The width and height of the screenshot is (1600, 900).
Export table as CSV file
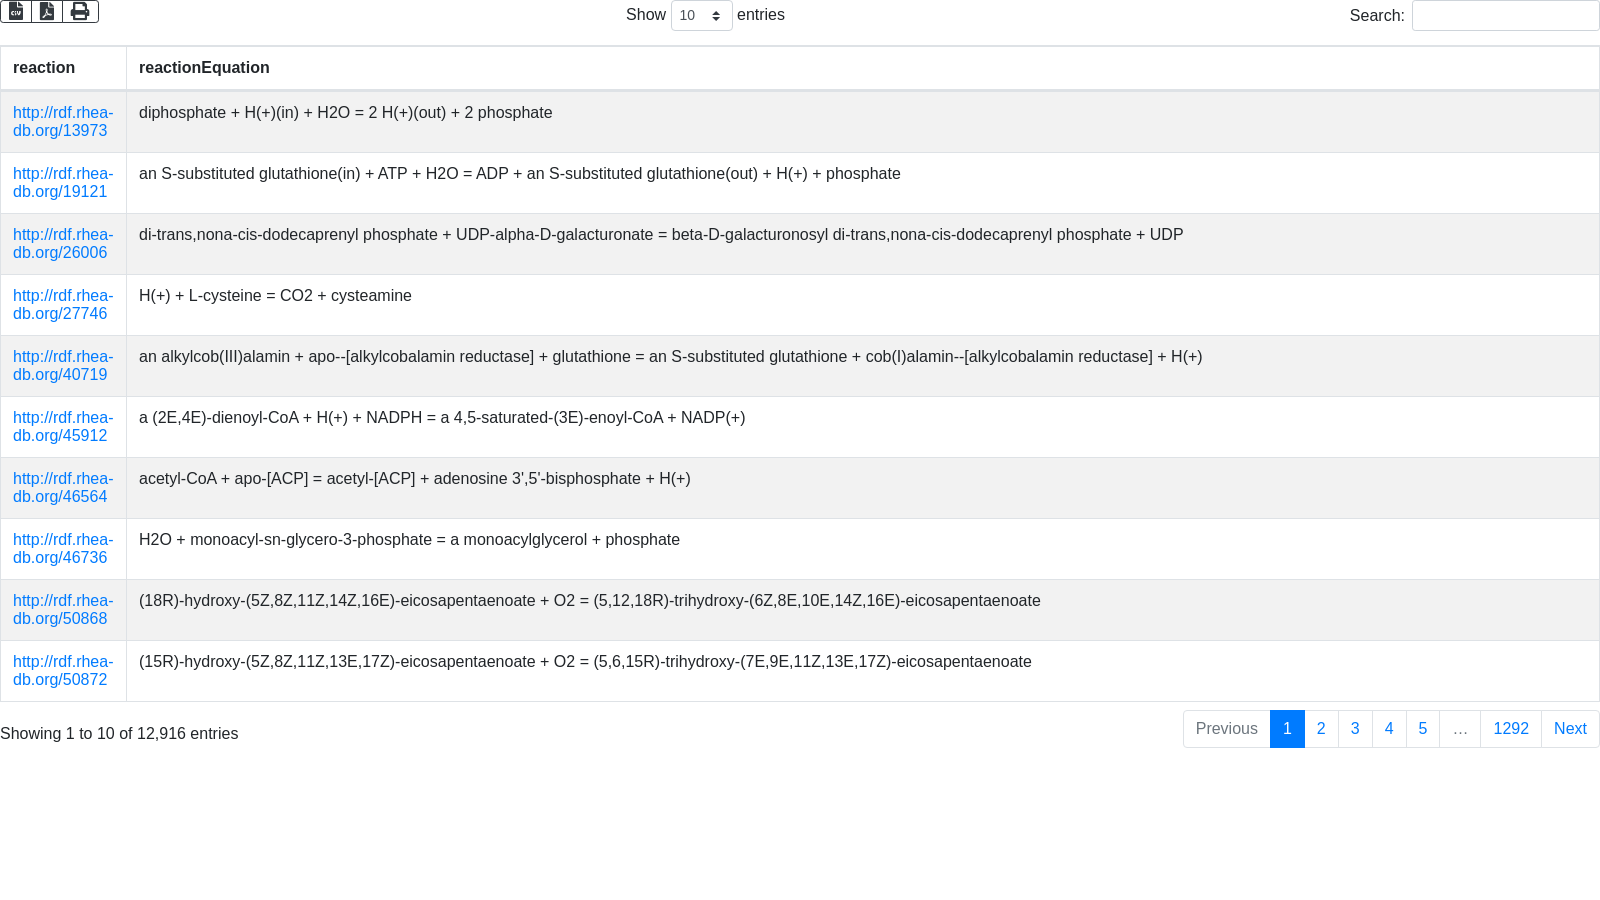pyautogui.click(x=16, y=12)
